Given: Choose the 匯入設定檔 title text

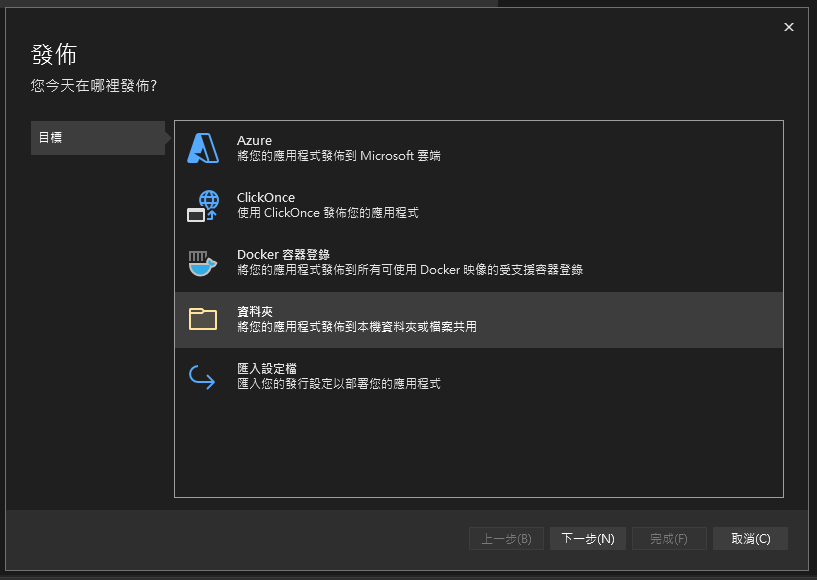Looking at the screenshot, I should tap(267, 369).
